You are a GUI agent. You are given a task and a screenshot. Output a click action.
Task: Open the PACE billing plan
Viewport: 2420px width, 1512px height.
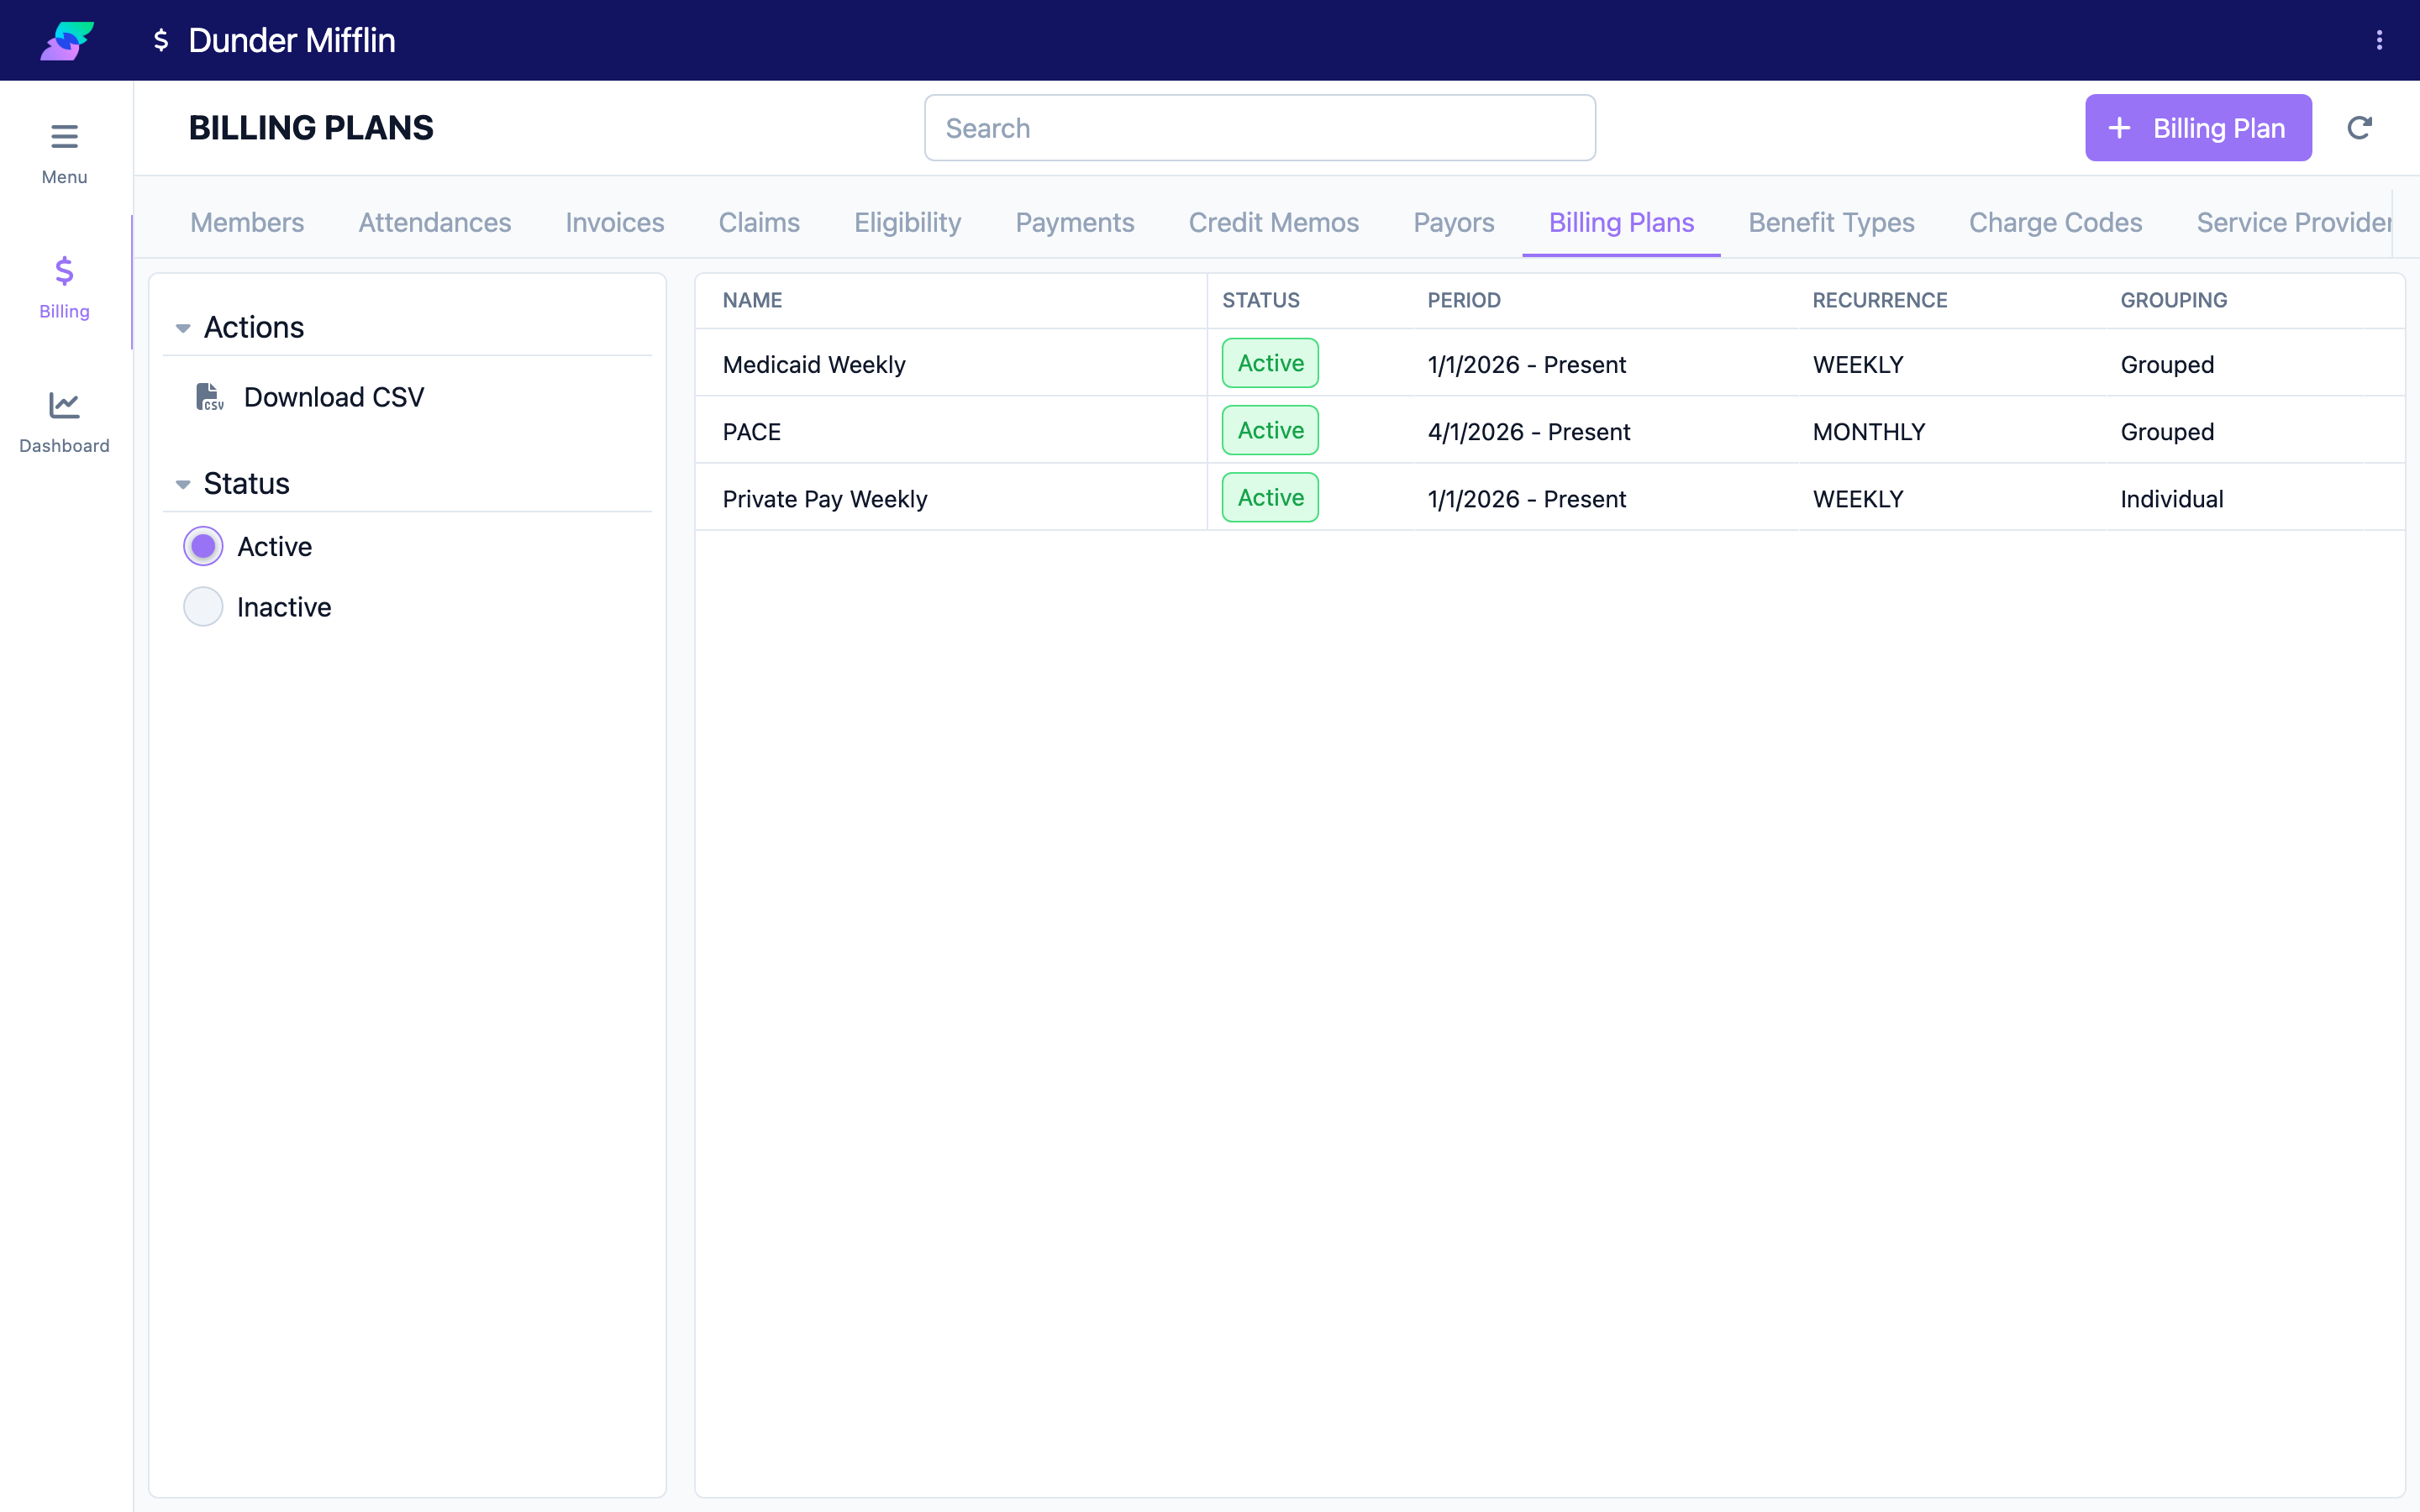(x=1549, y=431)
